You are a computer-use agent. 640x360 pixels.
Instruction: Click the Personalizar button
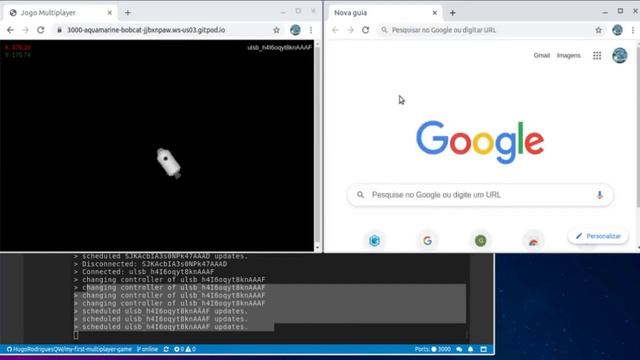click(598, 236)
